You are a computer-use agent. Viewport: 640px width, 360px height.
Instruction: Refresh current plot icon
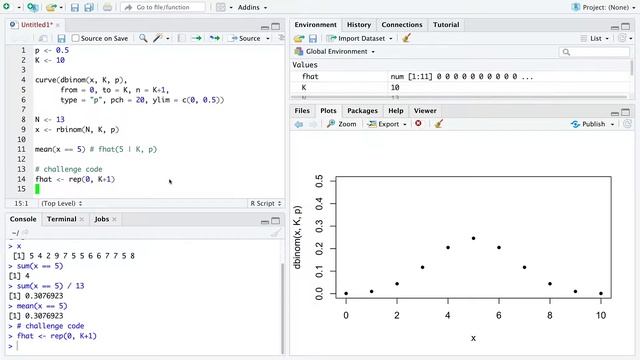[627, 124]
